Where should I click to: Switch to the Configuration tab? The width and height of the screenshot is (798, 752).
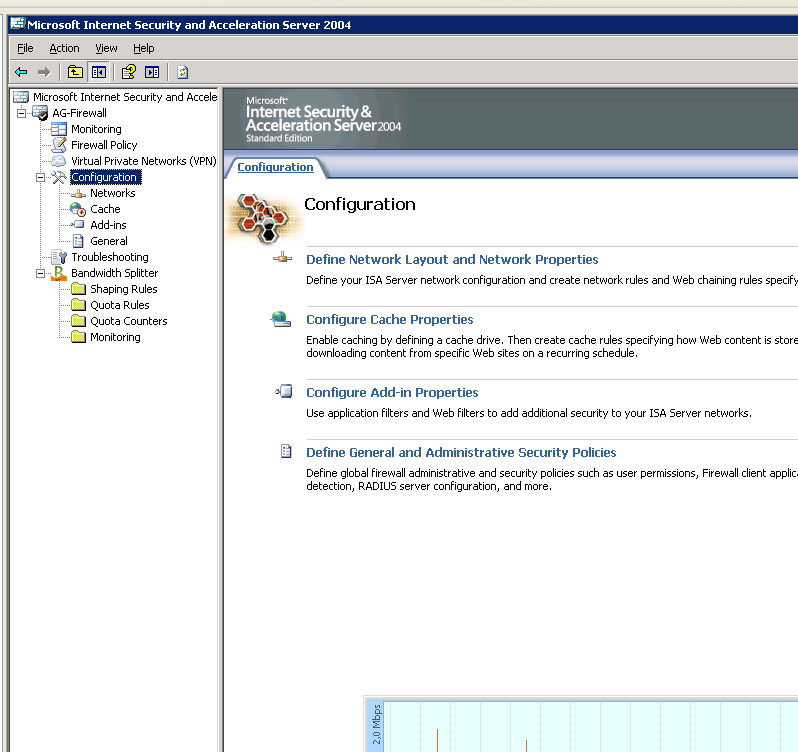(x=275, y=167)
